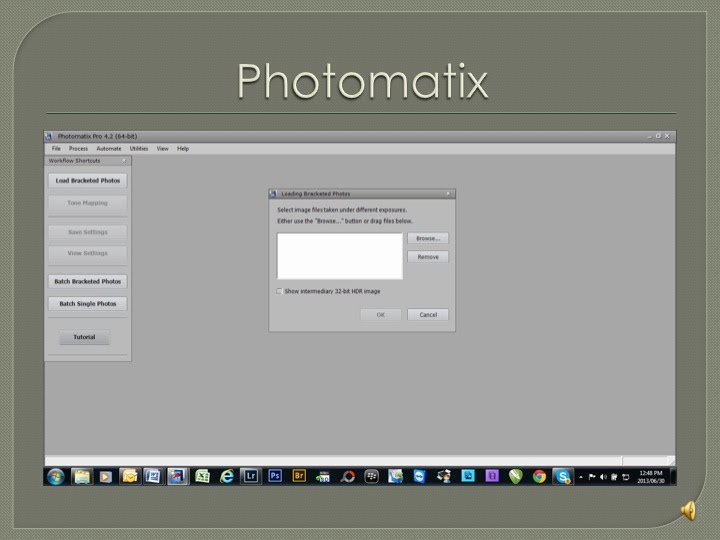Open Outlook mail icon in taskbar
720x540 pixels.
pyautogui.click(x=129, y=477)
